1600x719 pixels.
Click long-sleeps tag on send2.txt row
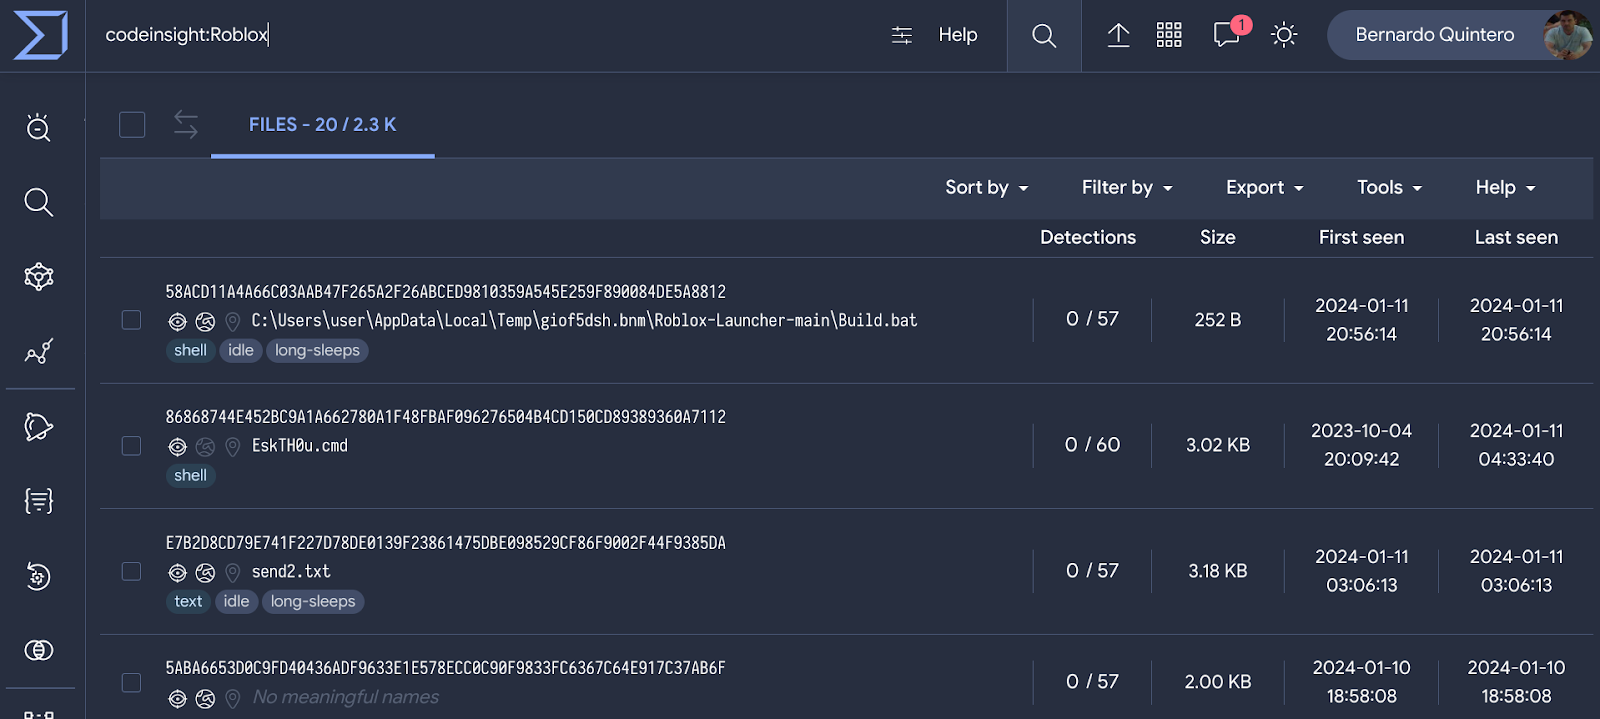point(313,602)
